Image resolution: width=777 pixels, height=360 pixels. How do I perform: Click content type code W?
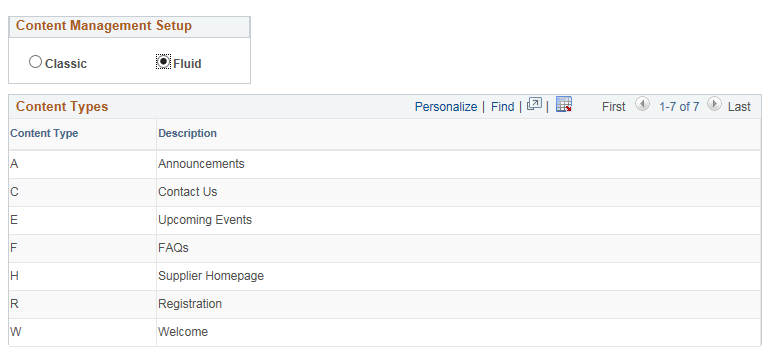(15, 332)
